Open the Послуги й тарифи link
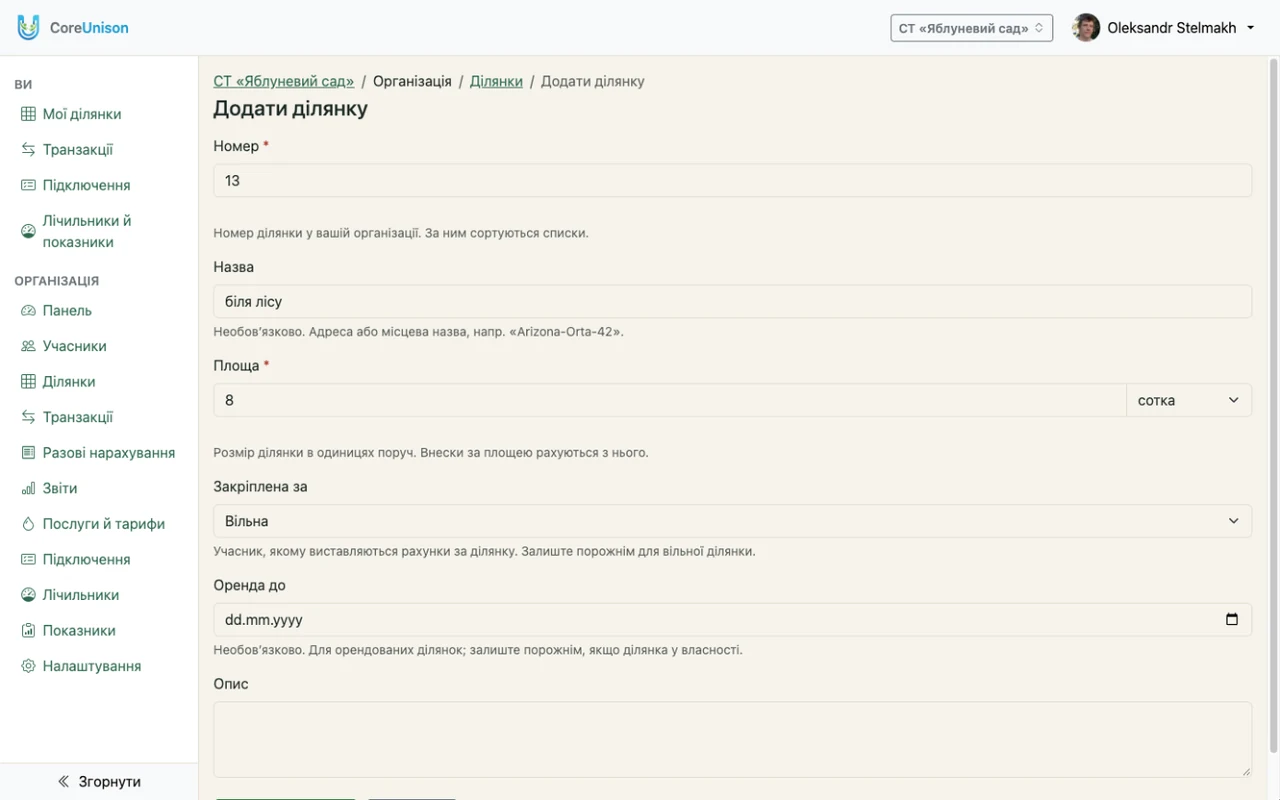 104,523
